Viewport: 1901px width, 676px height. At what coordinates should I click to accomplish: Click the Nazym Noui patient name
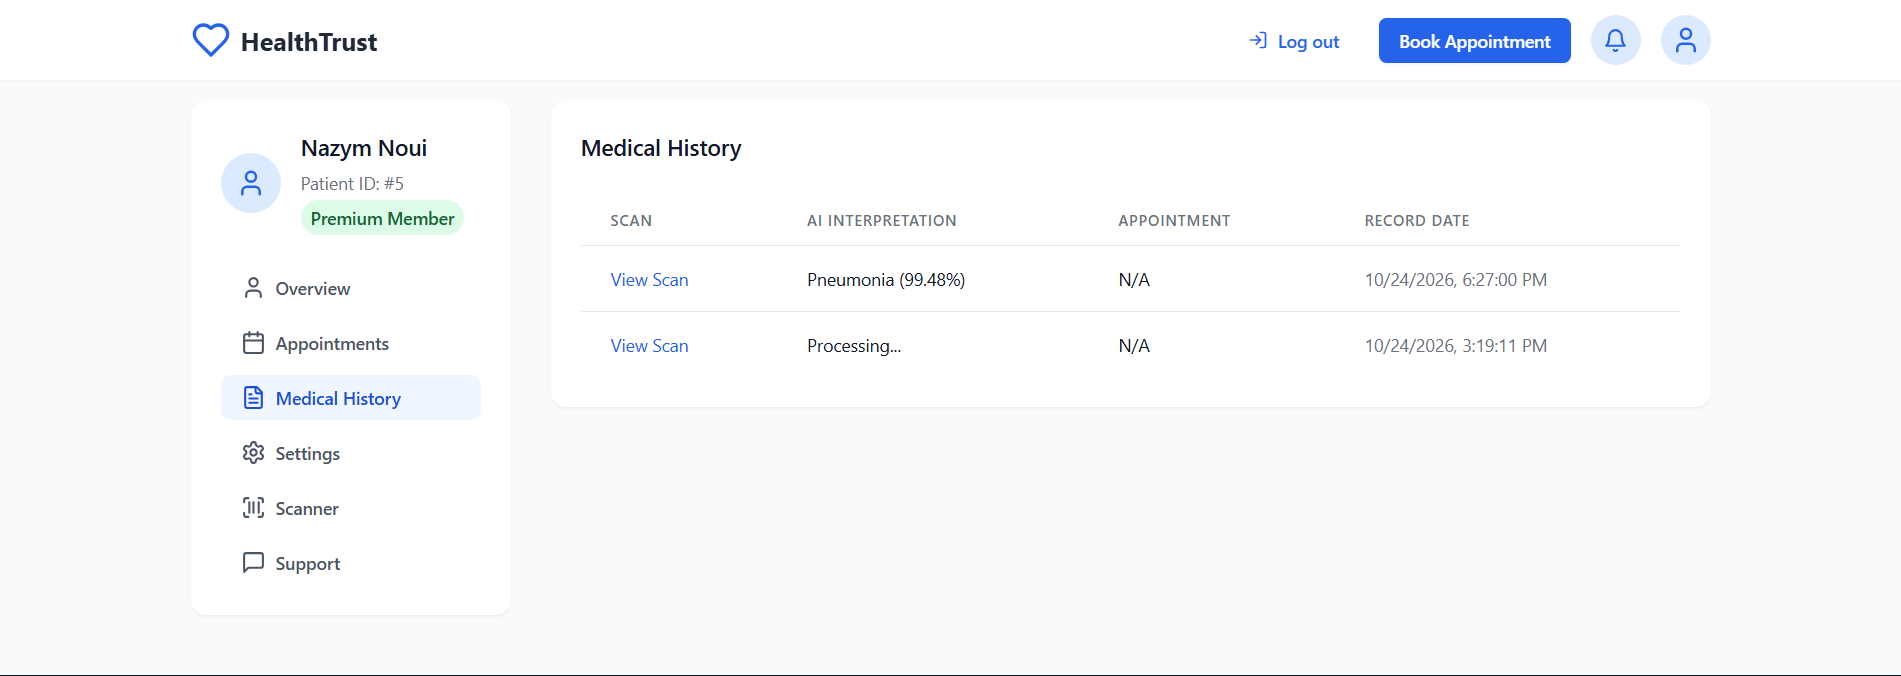click(x=364, y=148)
